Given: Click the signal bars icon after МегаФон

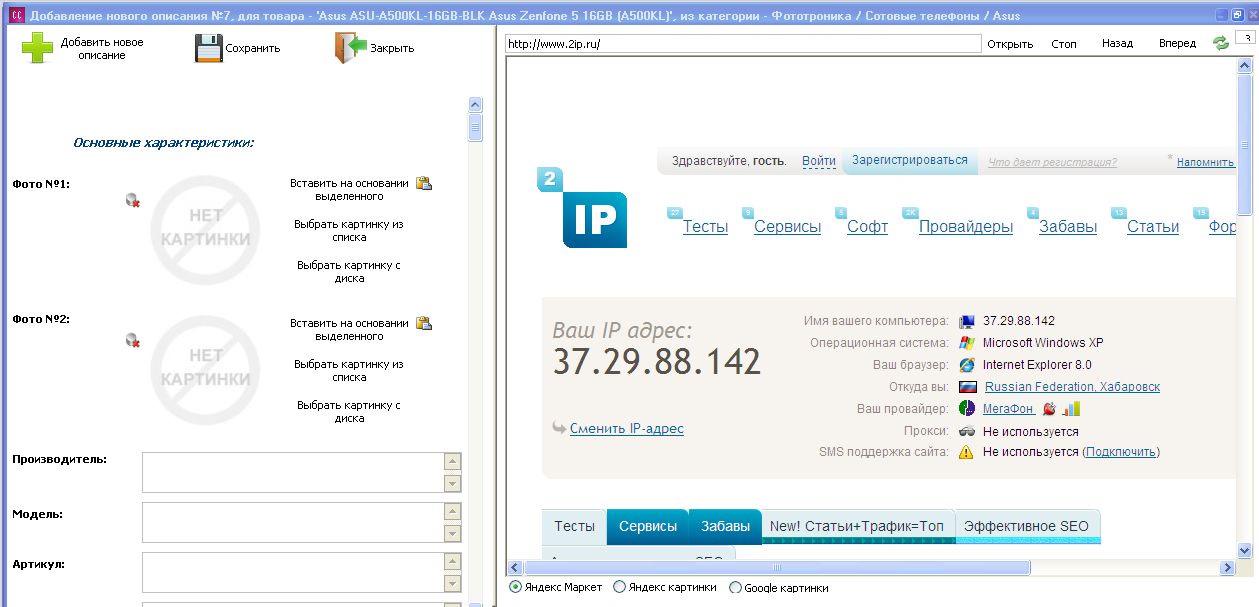Looking at the screenshot, I should click(1072, 408).
